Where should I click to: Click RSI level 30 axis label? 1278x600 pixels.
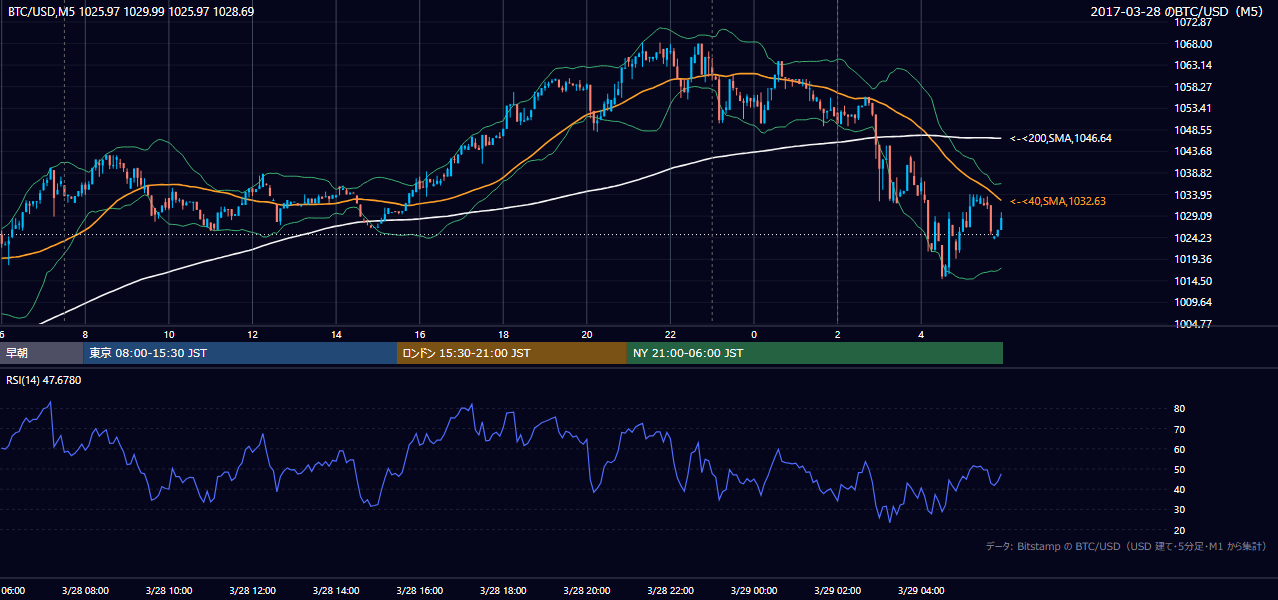click(1180, 510)
